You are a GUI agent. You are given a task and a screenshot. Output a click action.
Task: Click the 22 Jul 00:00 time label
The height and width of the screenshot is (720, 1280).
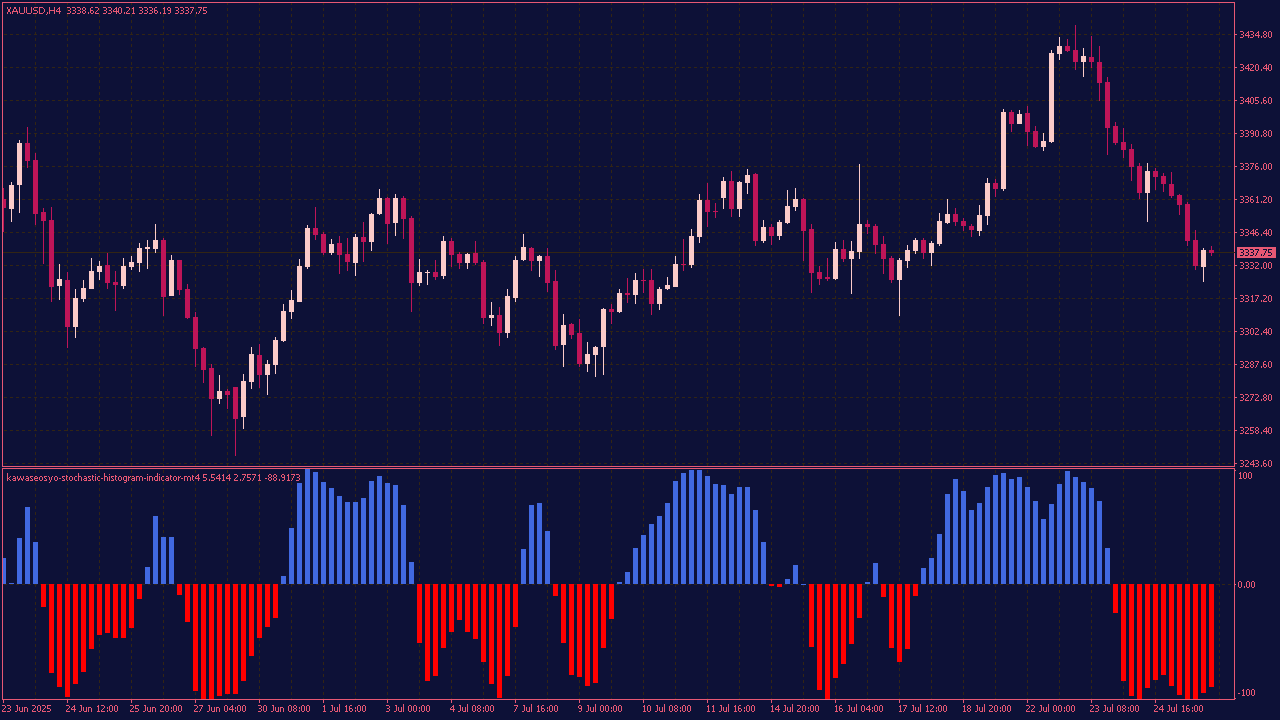click(1050, 709)
